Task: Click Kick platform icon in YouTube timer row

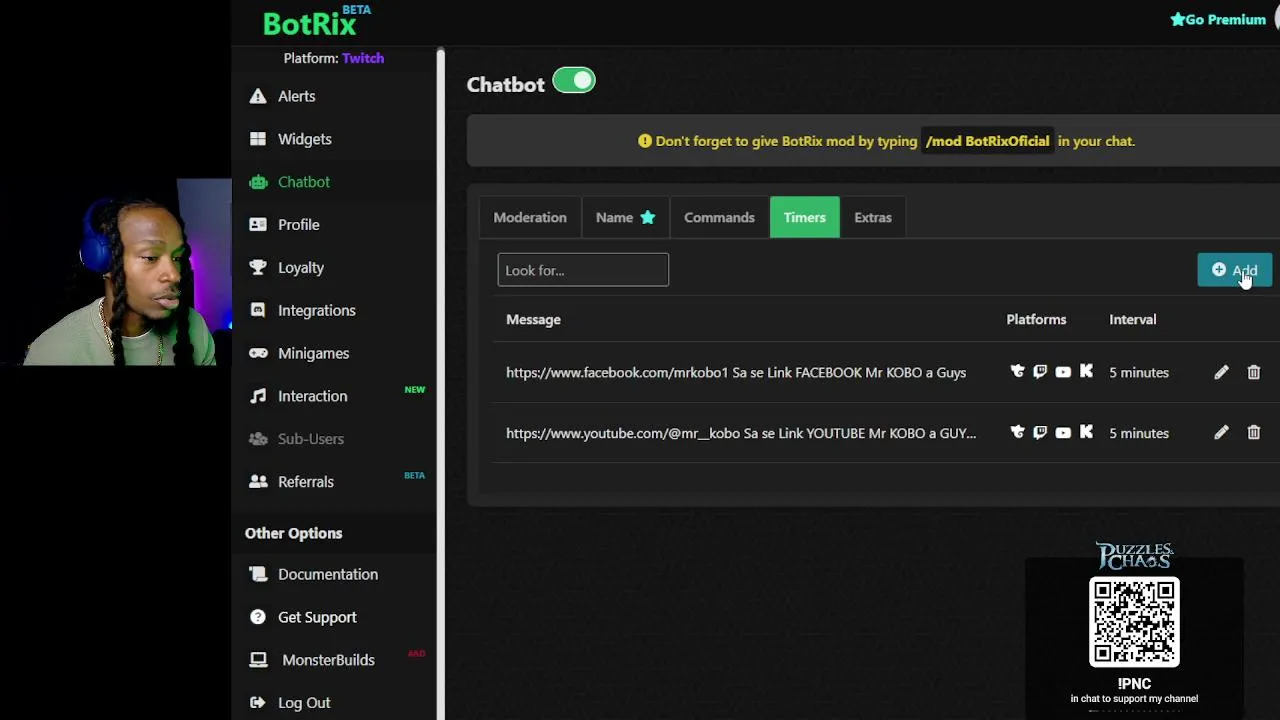Action: (x=1086, y=433)
